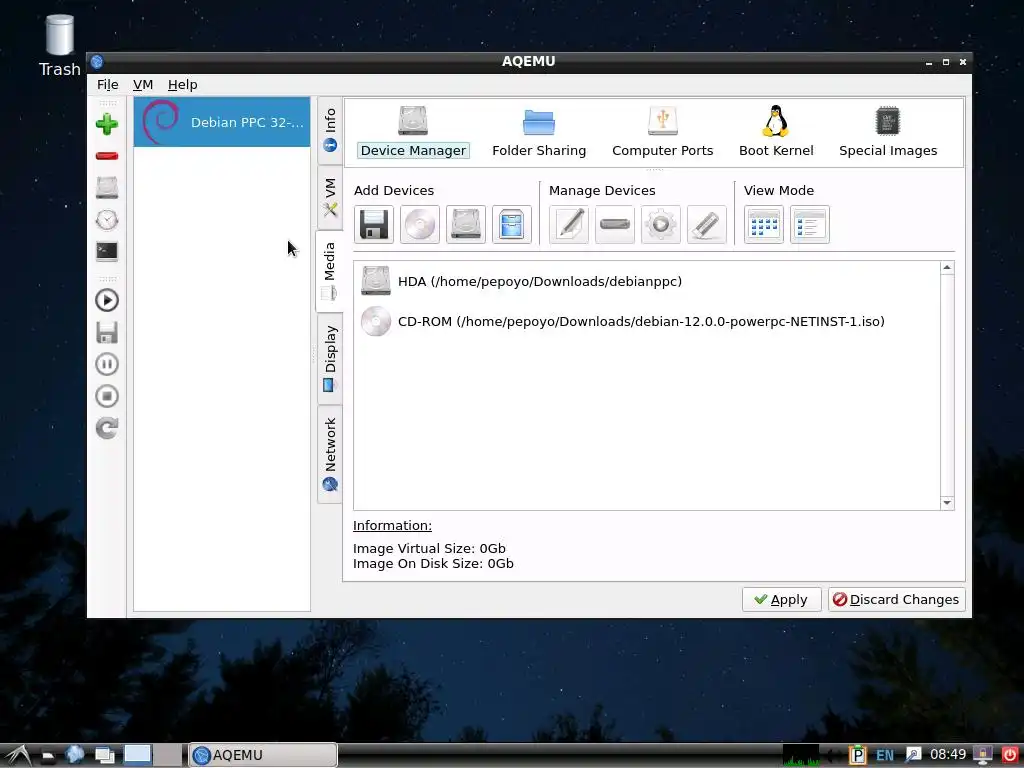Image resolution: width=1024 pixels, height=768 pixels.
Task: Click the red power button in taskbar
Action: click(1010, 755)
